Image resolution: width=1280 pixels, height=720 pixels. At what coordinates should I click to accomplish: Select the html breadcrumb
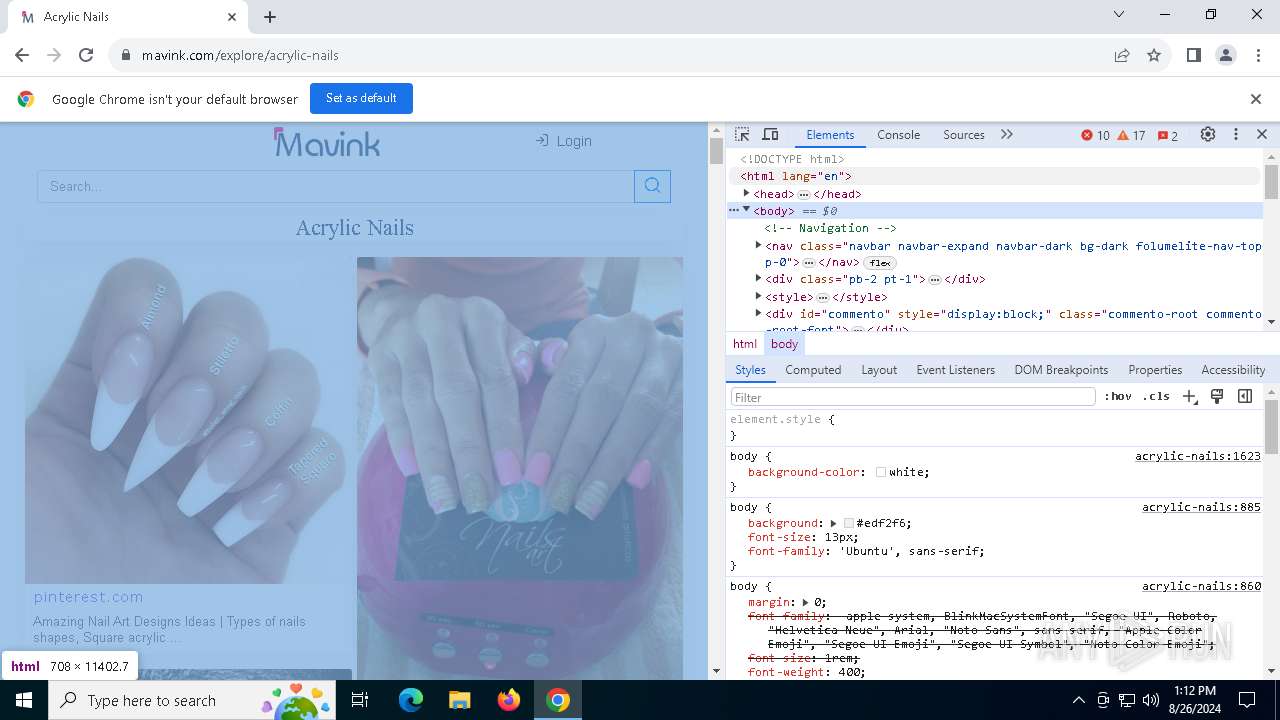pos(745,344)
